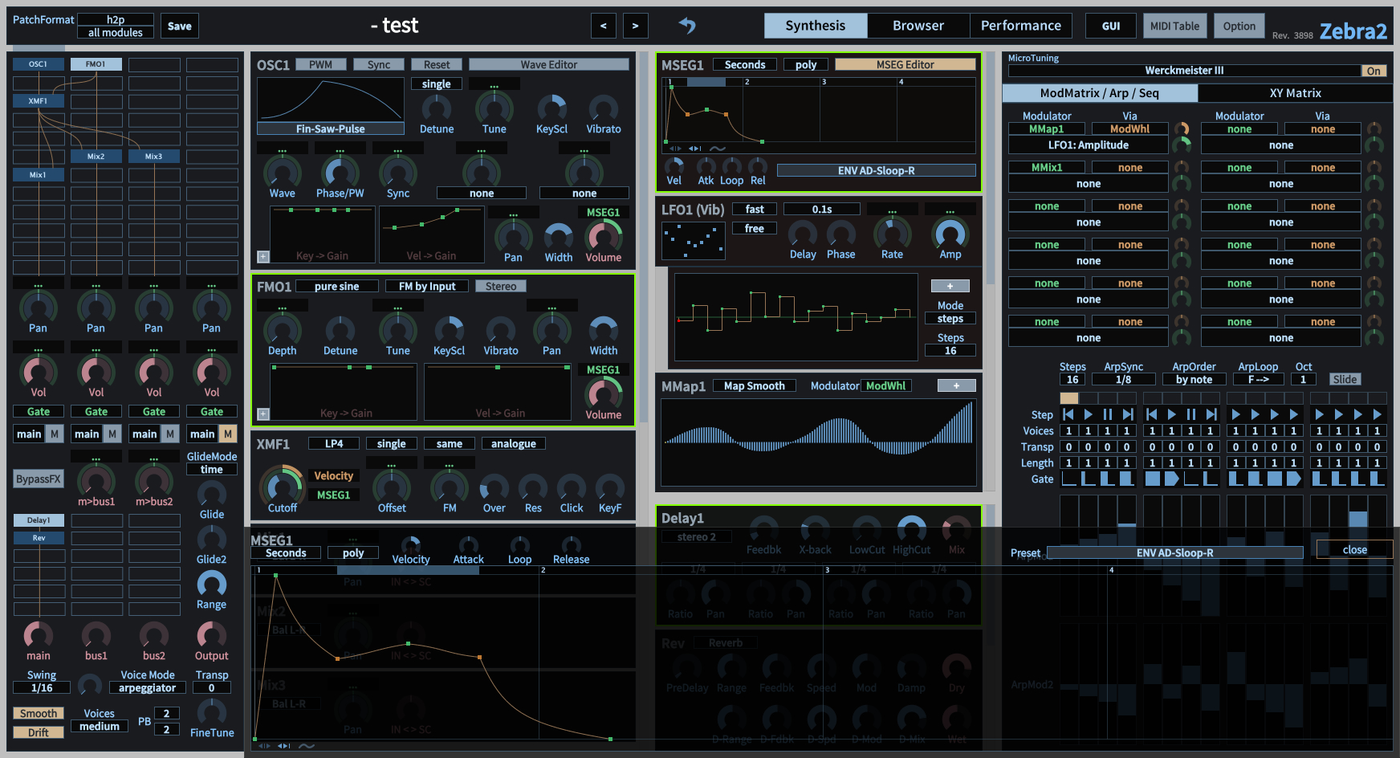Click the Option button
The height and width of the screenshot is (758, 1400).
pyautogui.click(x=1239, y=26)
